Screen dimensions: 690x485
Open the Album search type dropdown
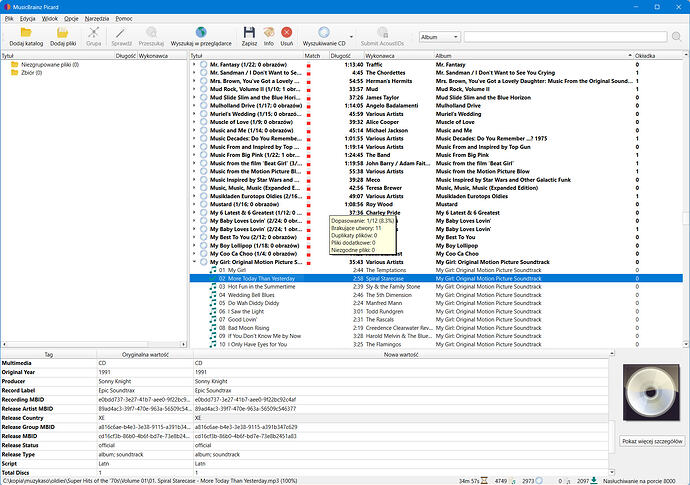pos(439,37)
